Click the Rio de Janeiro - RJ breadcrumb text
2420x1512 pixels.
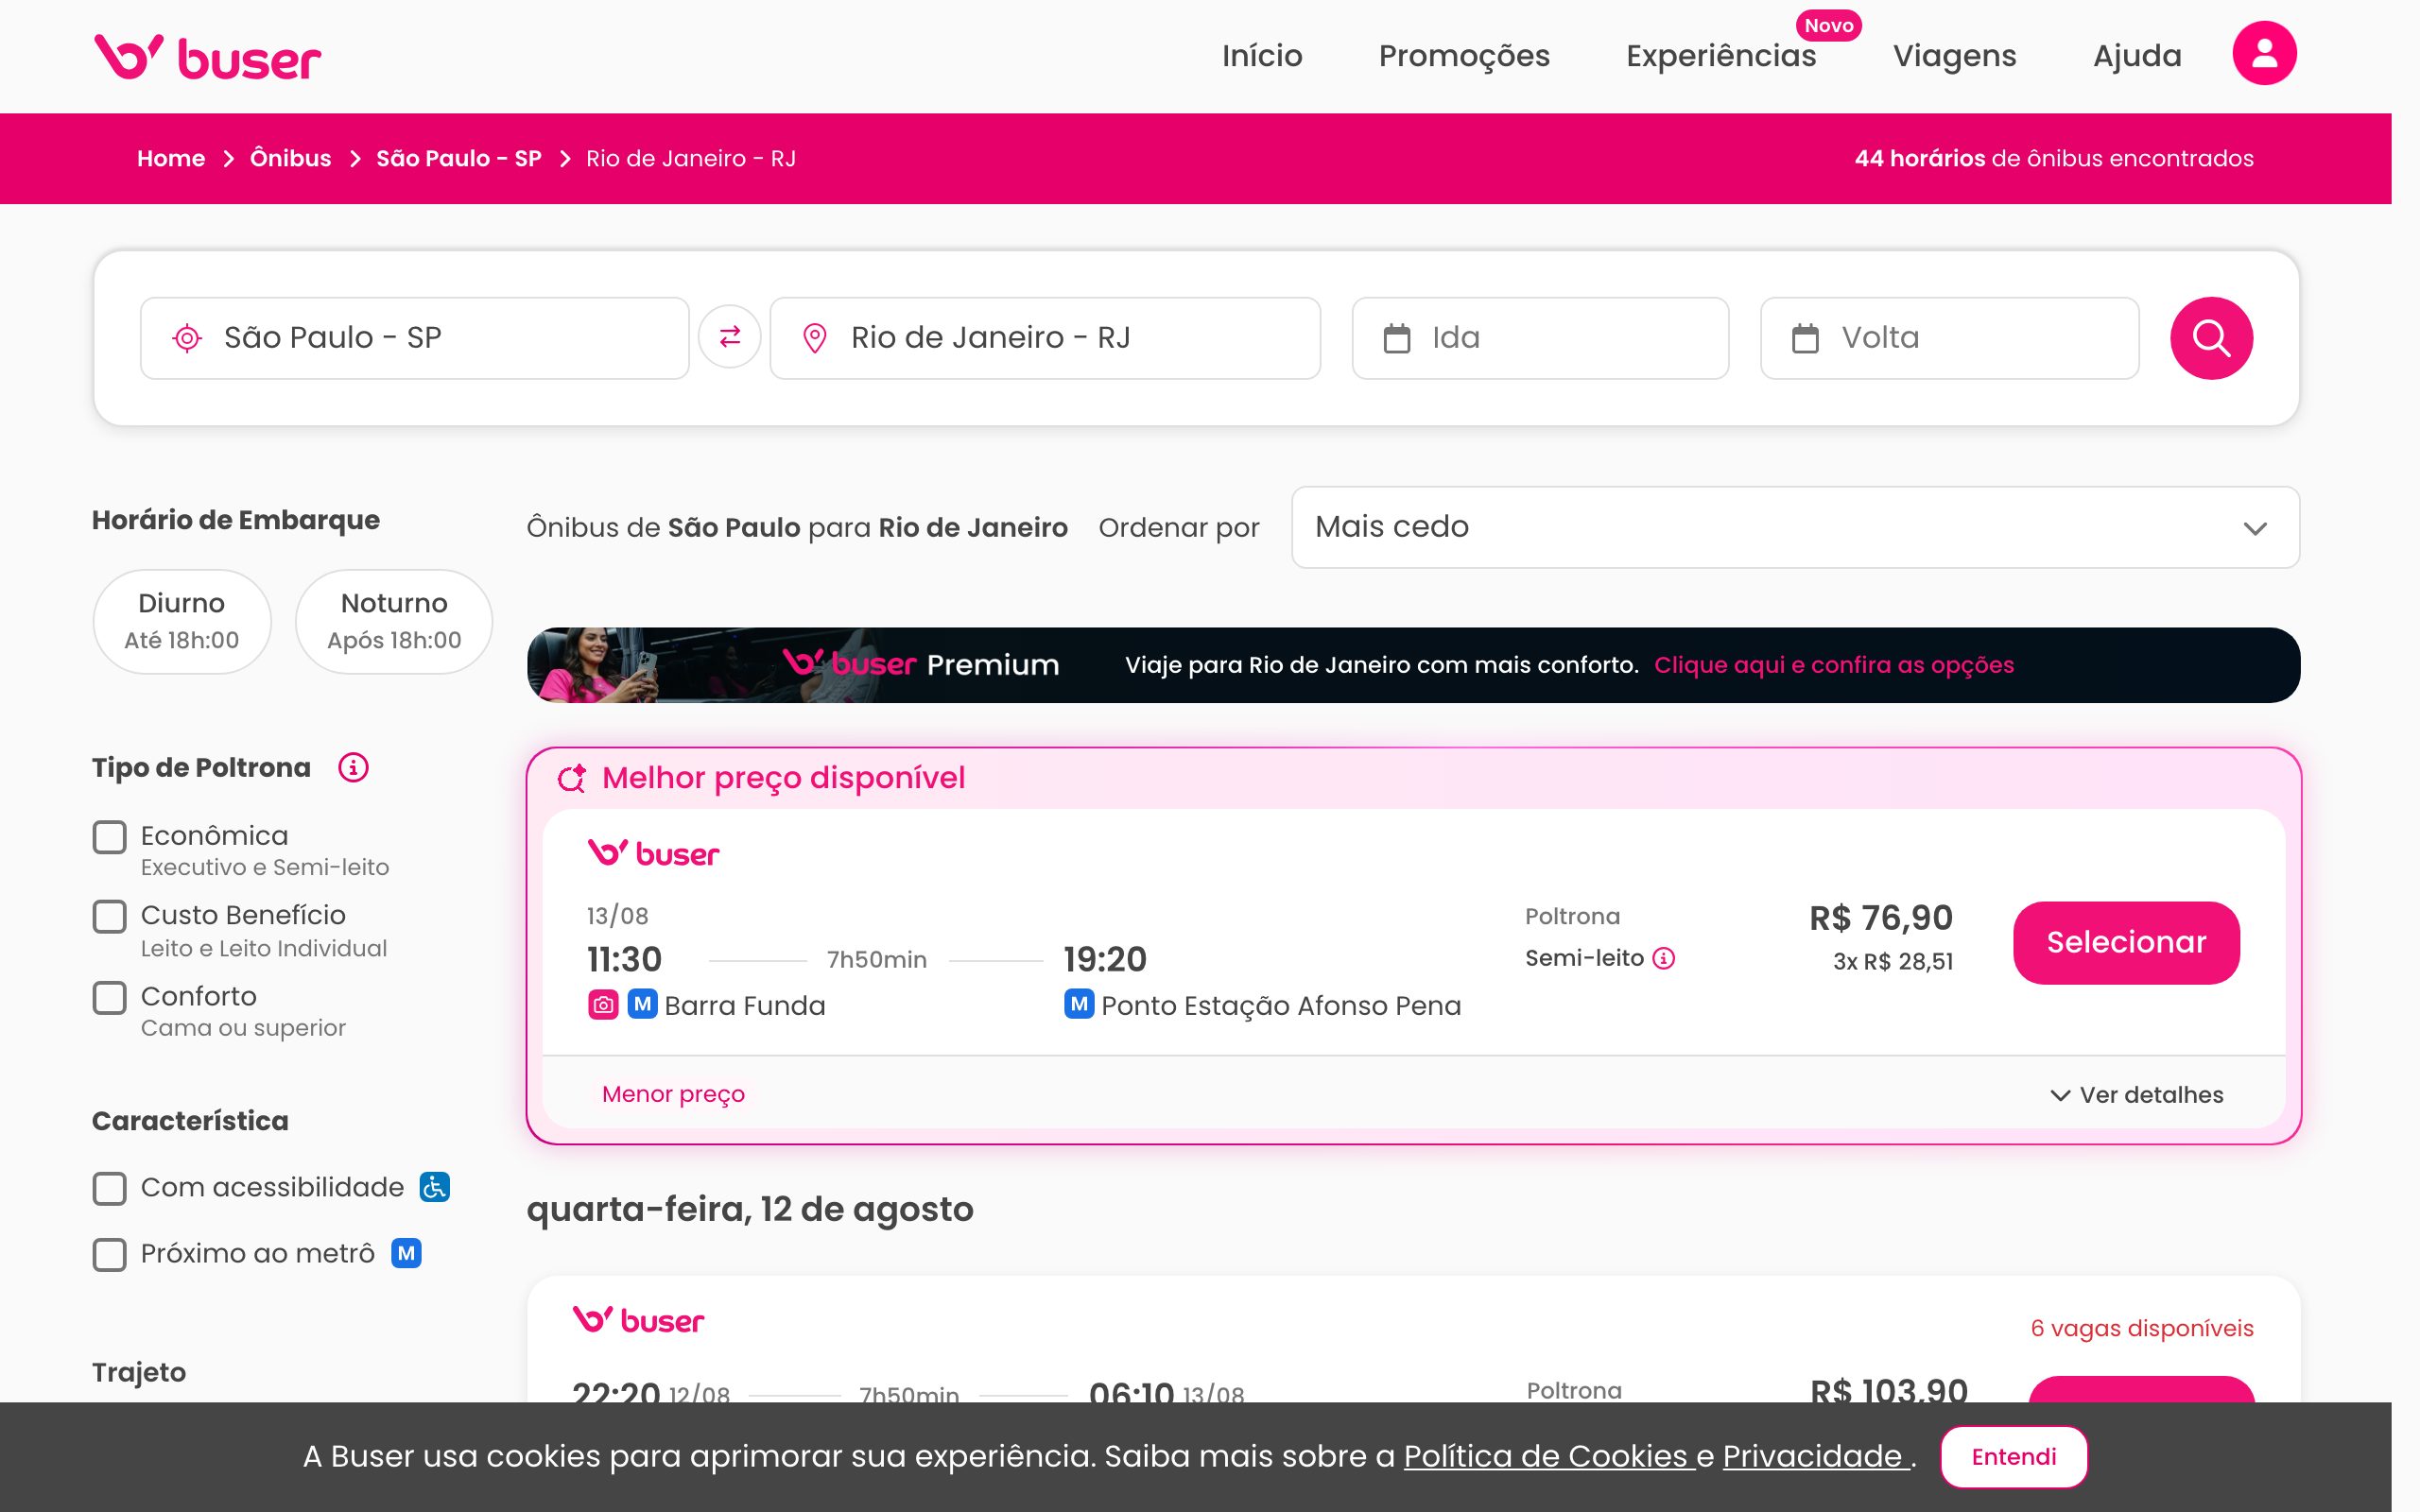(x=691, y=159)
